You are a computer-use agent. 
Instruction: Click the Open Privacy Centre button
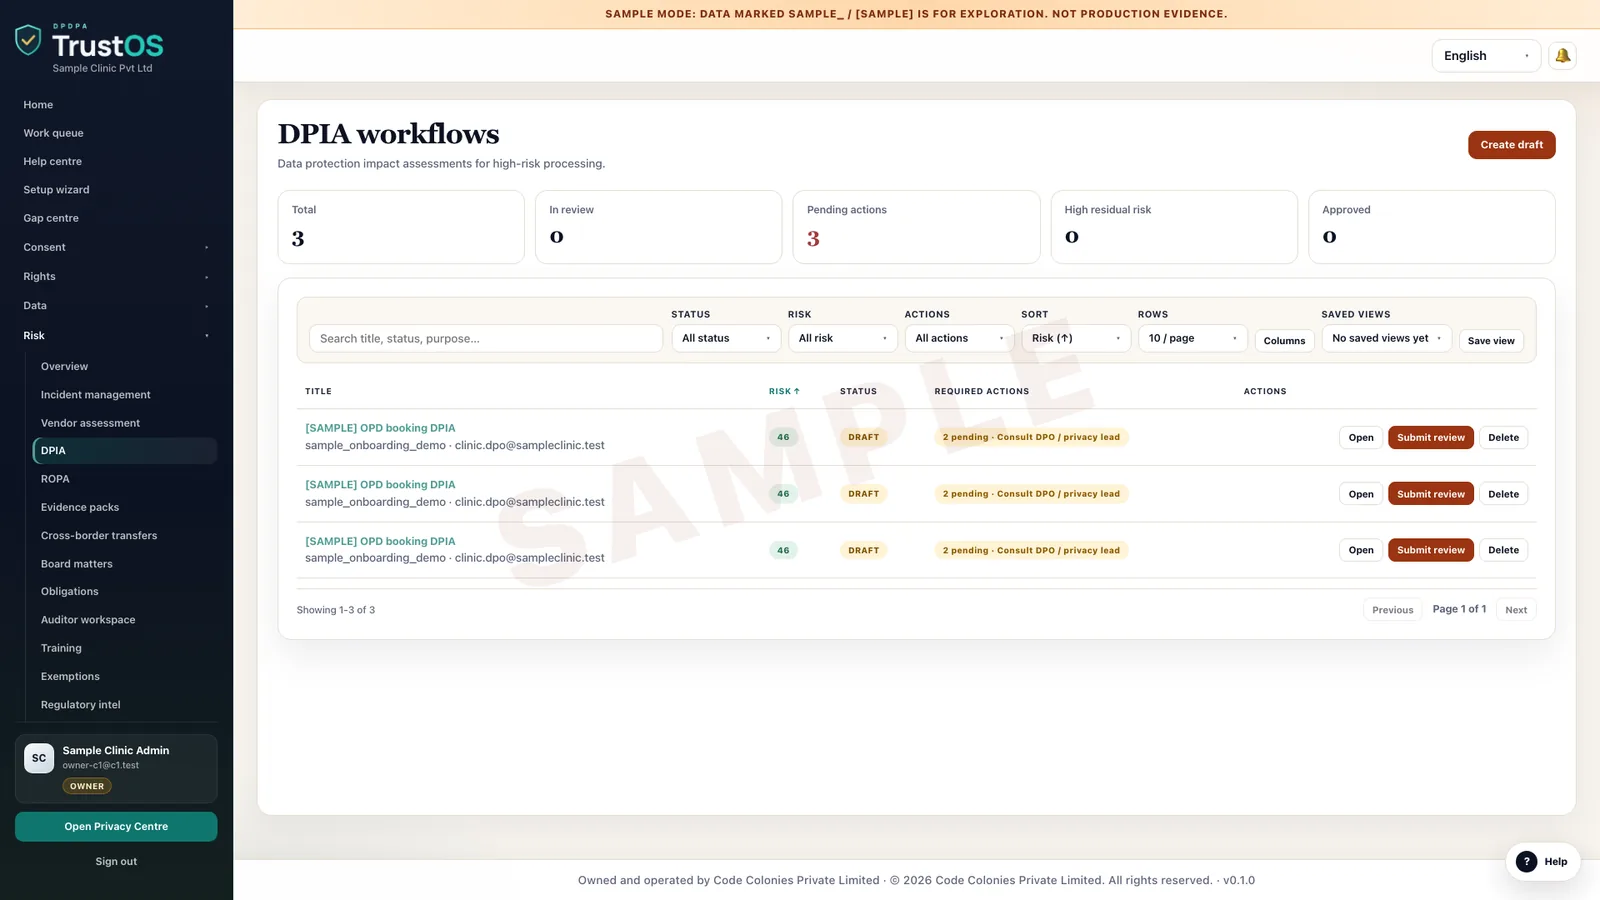[x=116, y=827]
